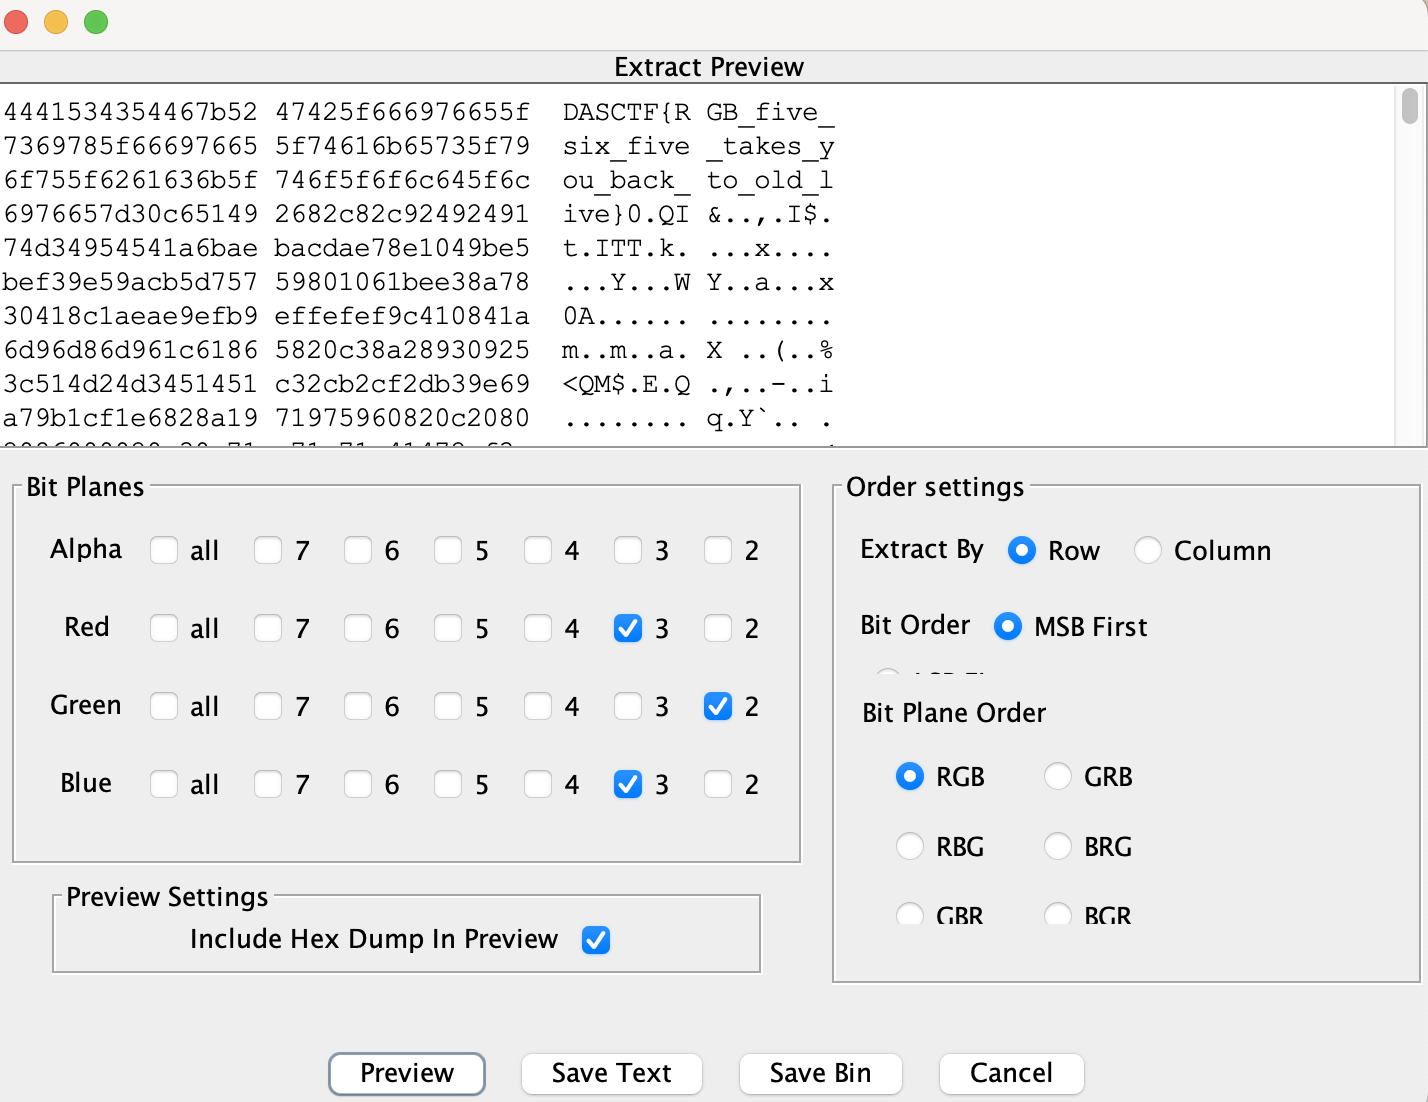Enable Red bit plane 6
This screenshot has width=1428, height=1102.
pos(358,628)
